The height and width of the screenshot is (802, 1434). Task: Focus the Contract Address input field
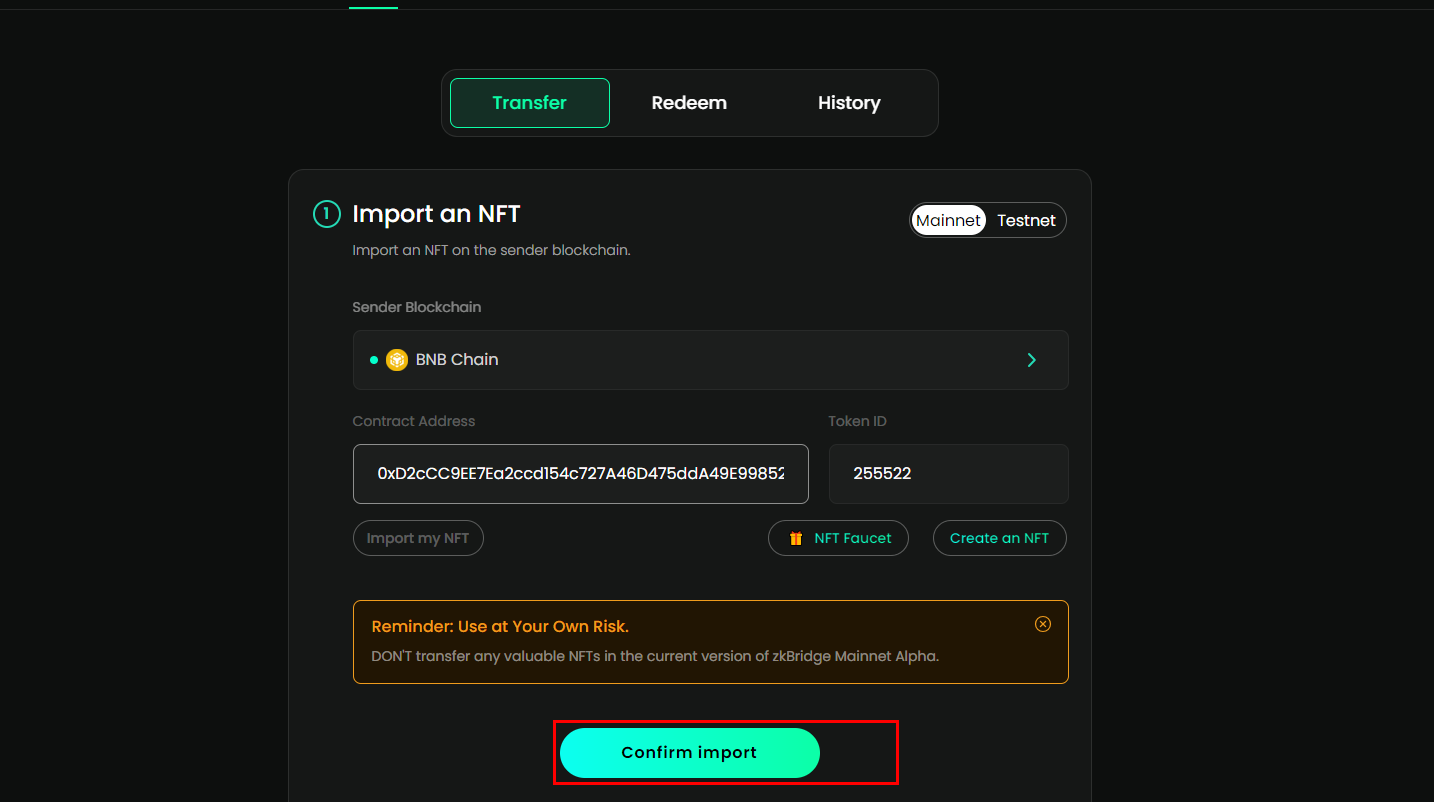tap(580, 474)
